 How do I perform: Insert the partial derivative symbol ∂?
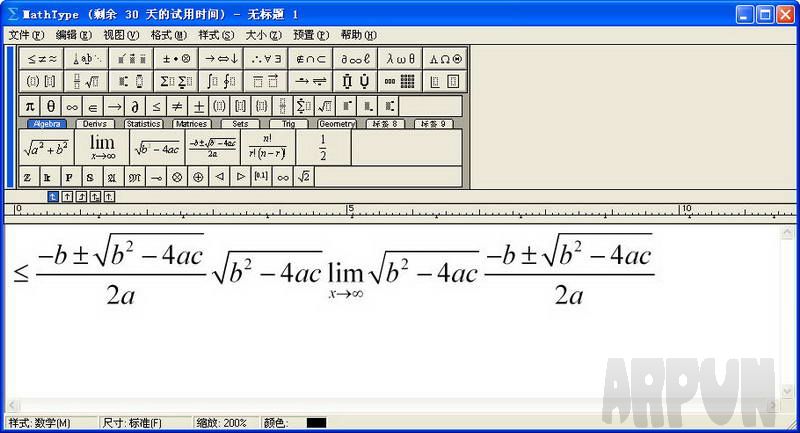tap(135, 106)
